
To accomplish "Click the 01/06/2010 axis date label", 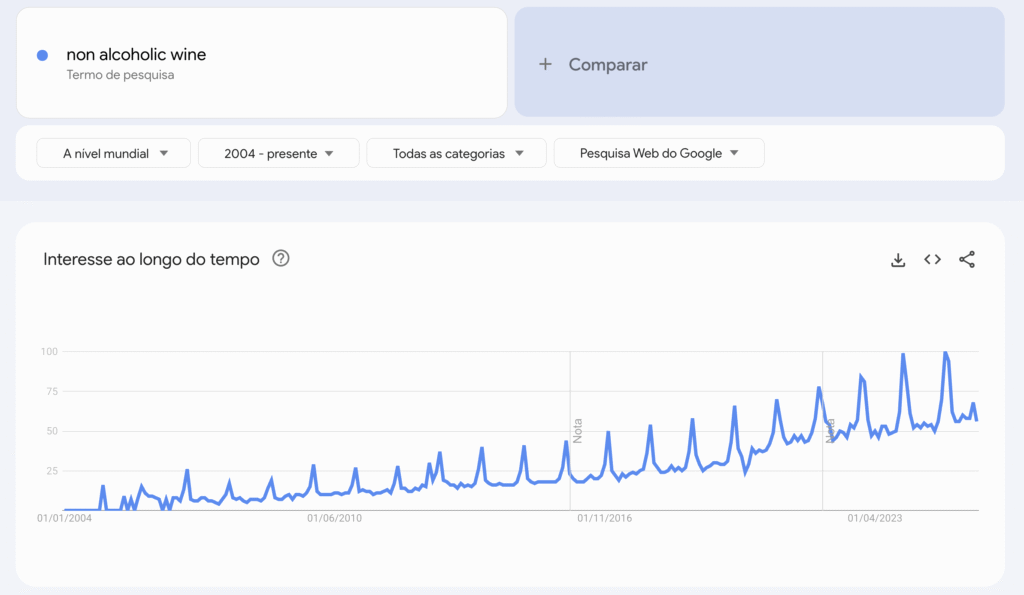I will click(x=335, y=518).
